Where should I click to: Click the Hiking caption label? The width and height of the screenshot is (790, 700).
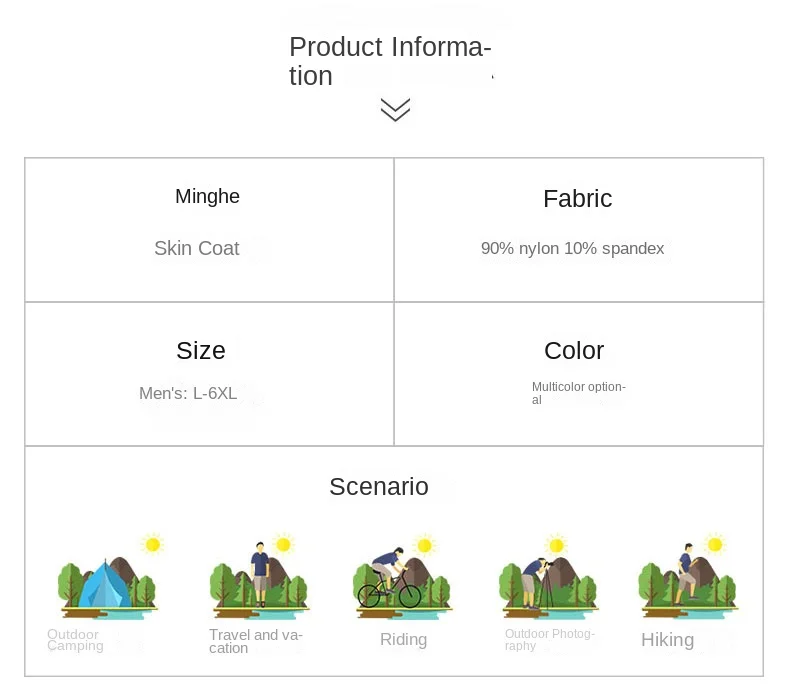[668, 640]
